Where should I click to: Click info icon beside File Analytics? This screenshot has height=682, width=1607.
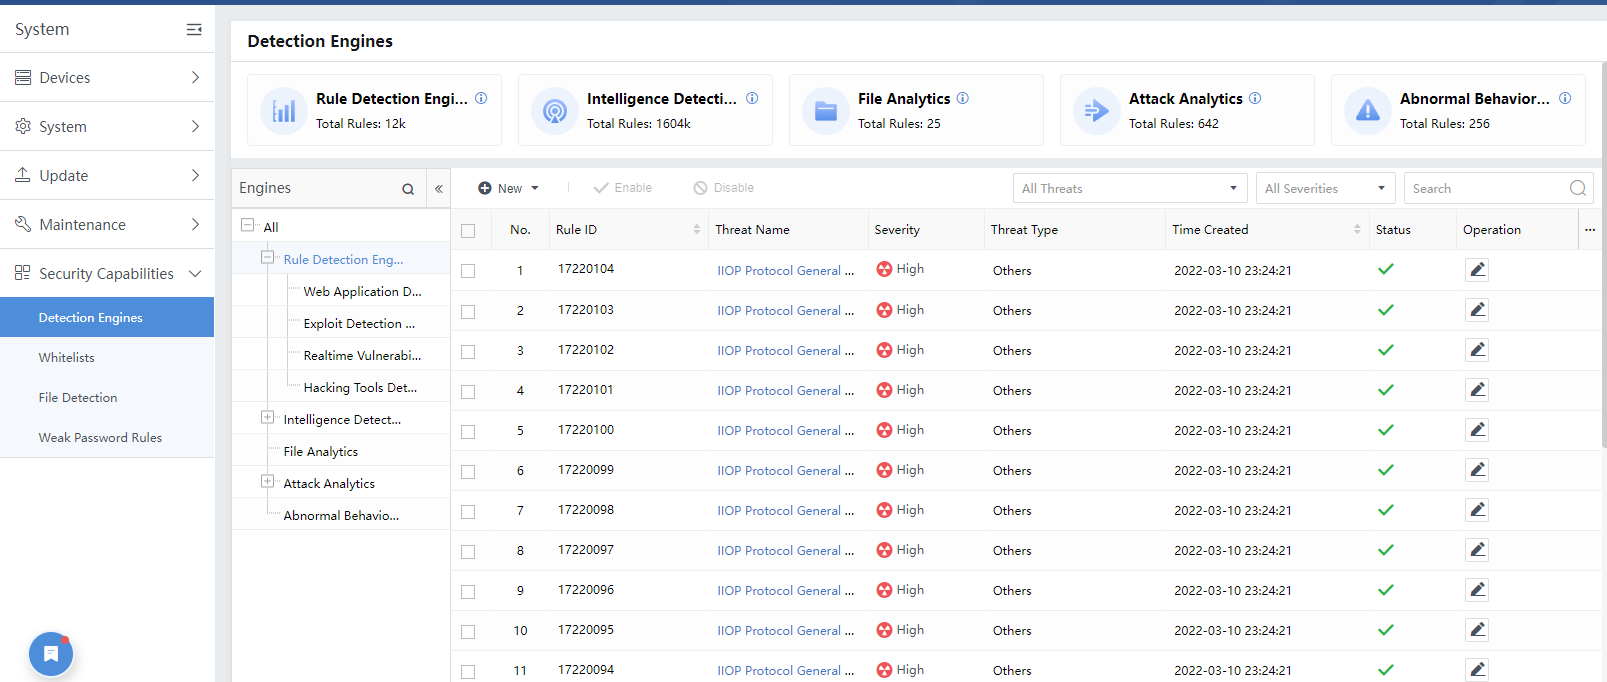962,98
